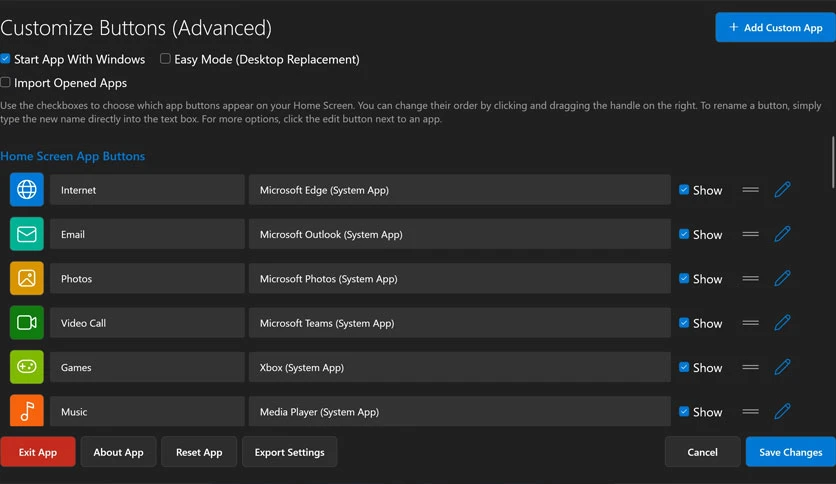Click Customize Buttons (Advanced) title
The image size is (836, 484).
coord(136,28)
